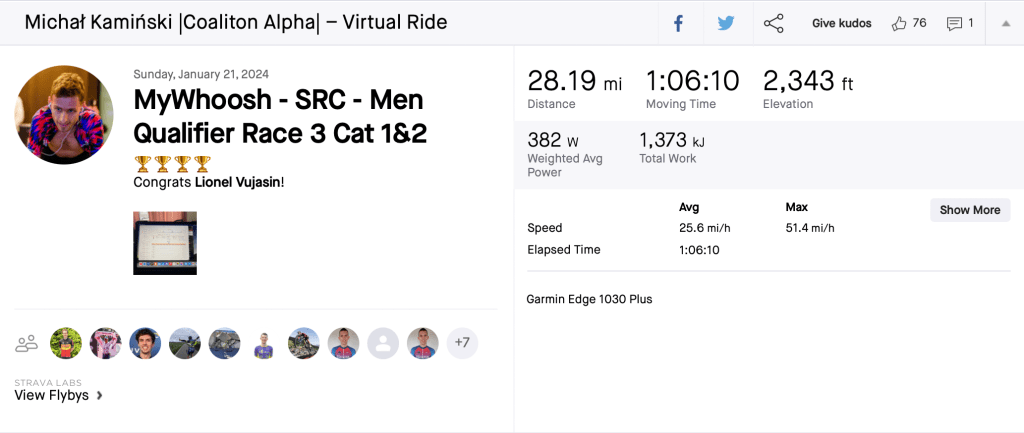Open Michał Kamiński's profile avatar
The image size is (1024, 433).
click(x=64, y=115)
